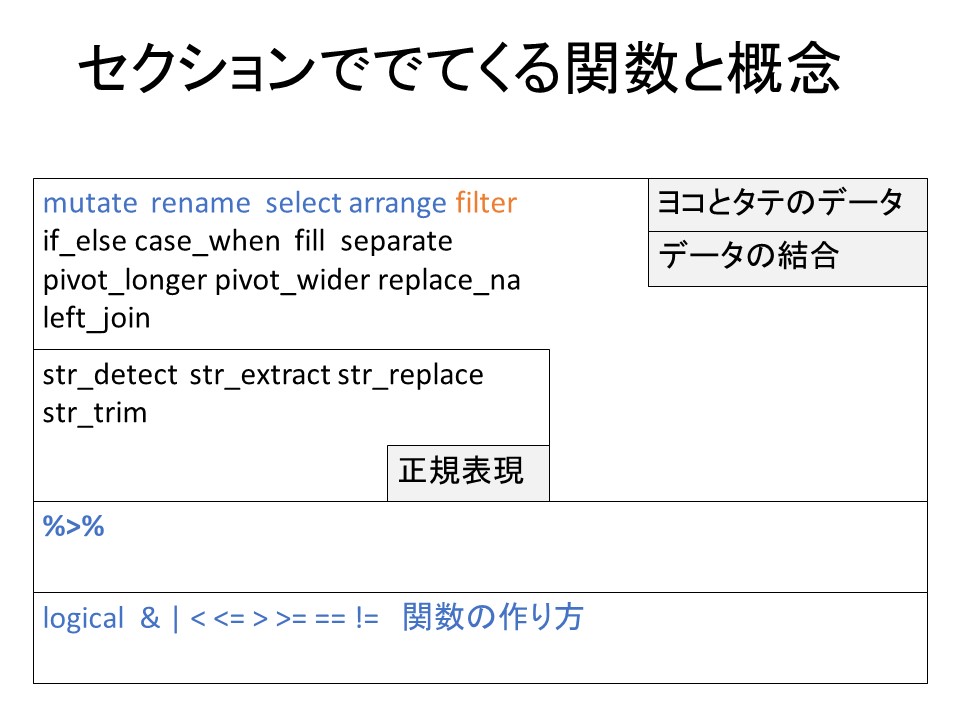Click the %>% pipe operator text

tap(74, 527)
